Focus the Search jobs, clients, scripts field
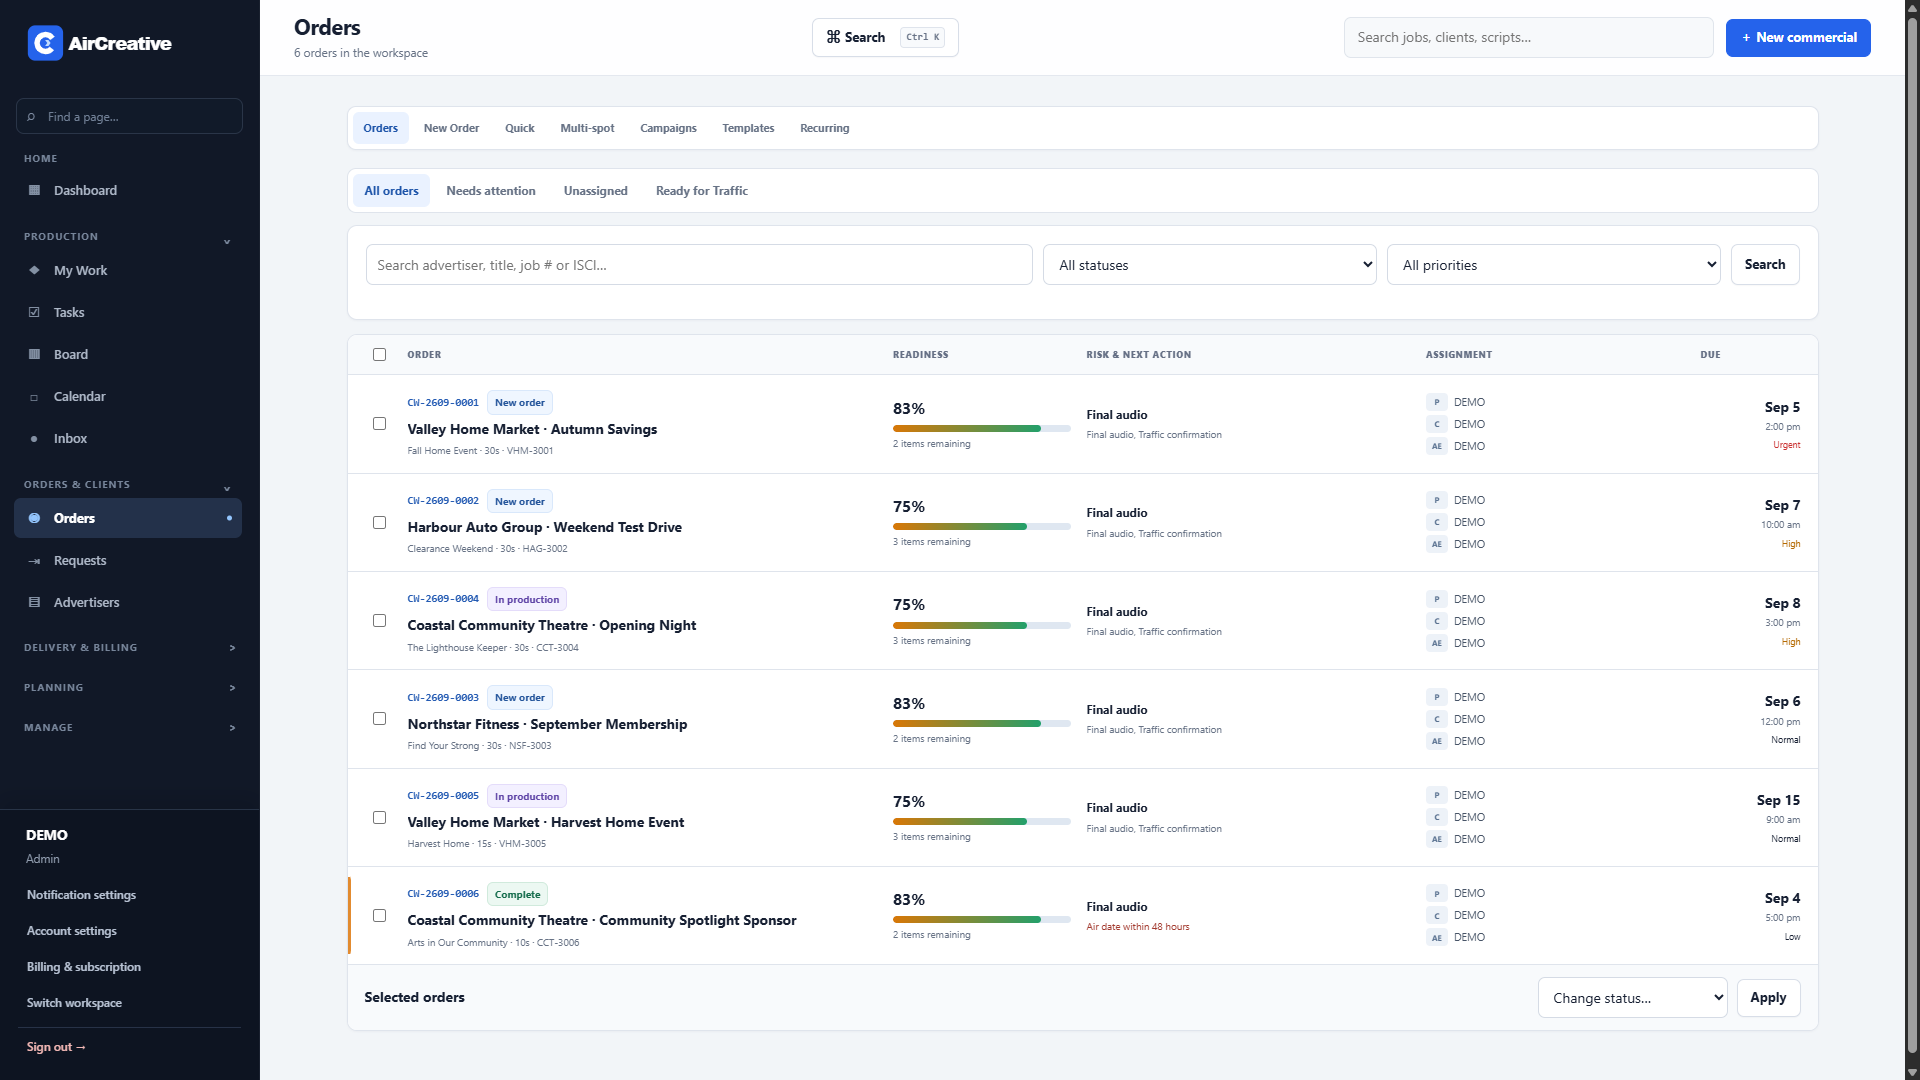This screenshot has height=1080, width=1920. (x=1528, y=38)
